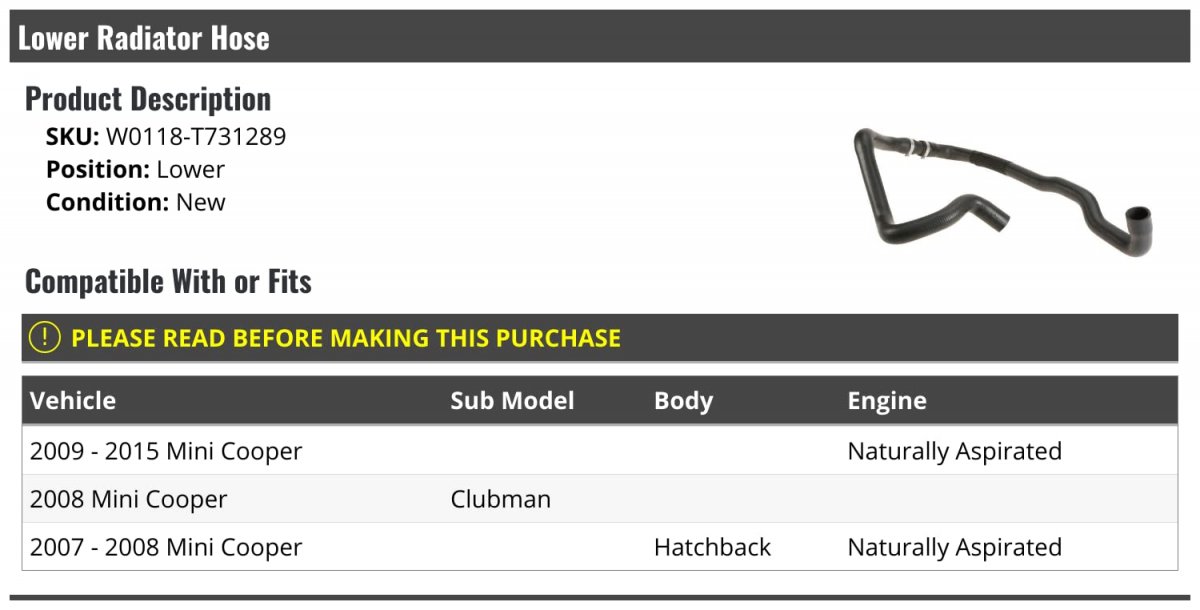This screenshot has width=1200, height=610.
Task: Click the Sub Model column header
Action: click(512, 401)
